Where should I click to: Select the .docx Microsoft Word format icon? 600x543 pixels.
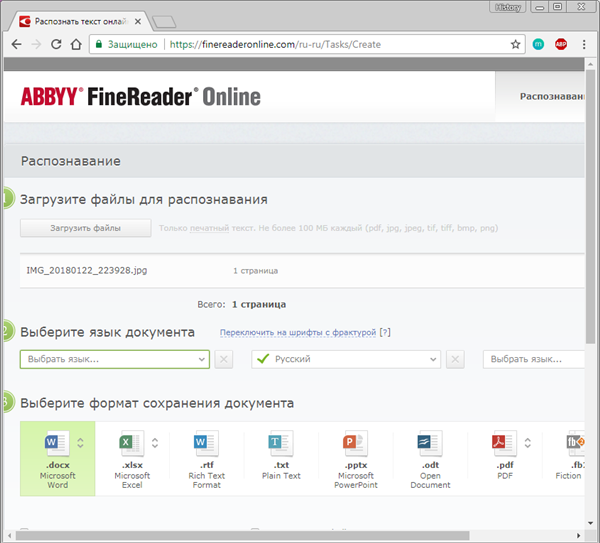tap(57, 443)
